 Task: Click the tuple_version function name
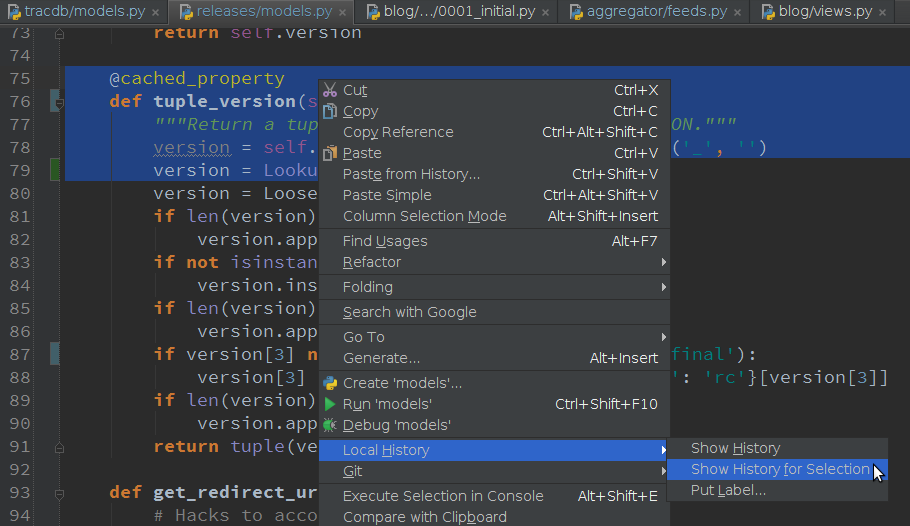[x=225, y=102]
